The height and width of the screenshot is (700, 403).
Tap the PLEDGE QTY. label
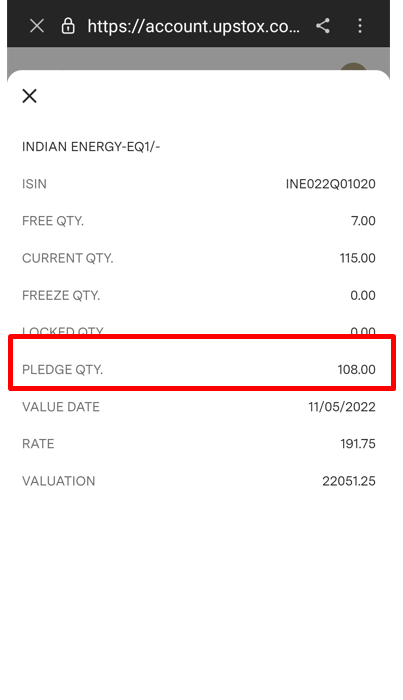62,370
